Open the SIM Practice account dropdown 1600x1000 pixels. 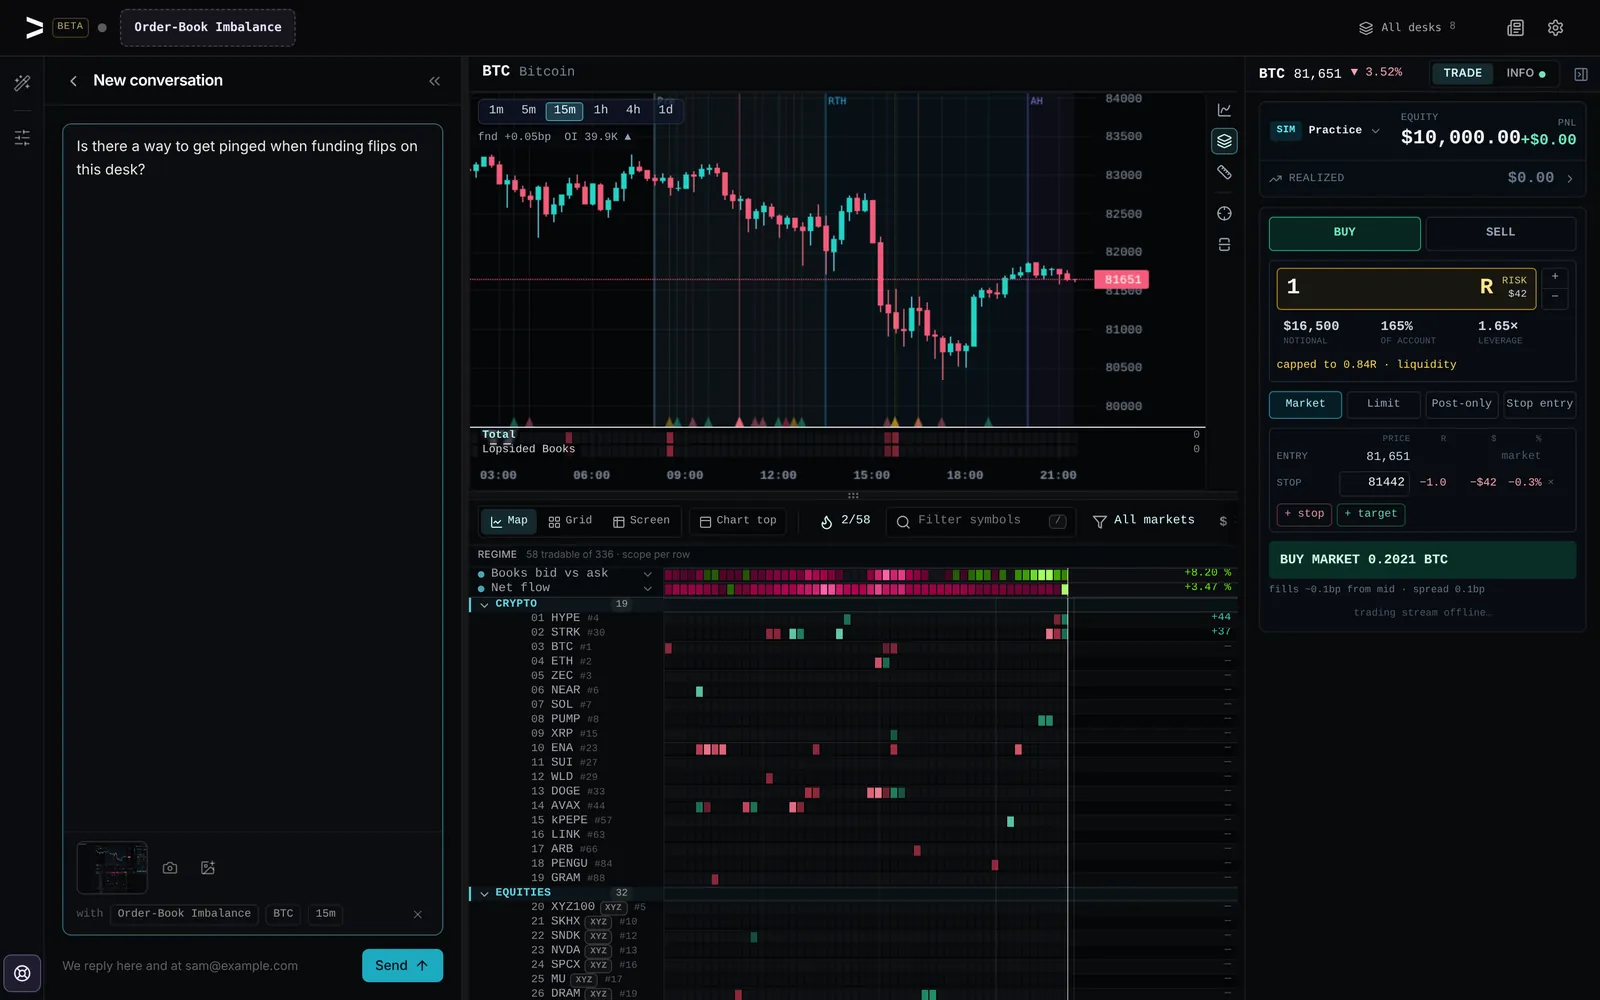1326,130
